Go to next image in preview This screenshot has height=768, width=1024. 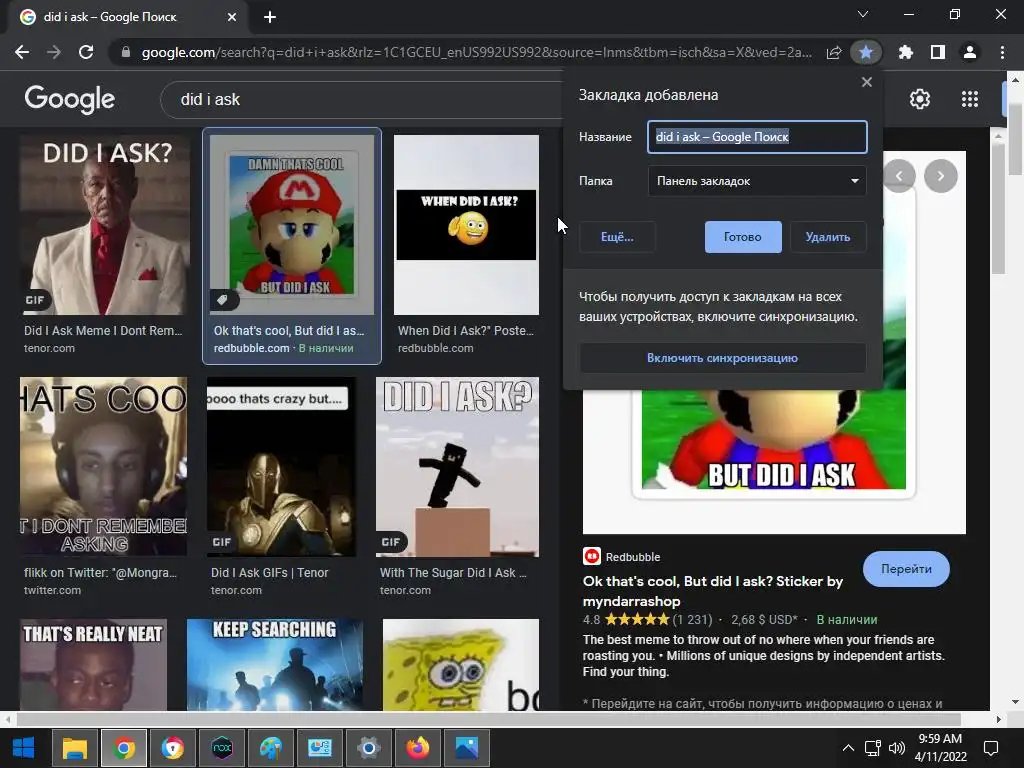[941, 176]
